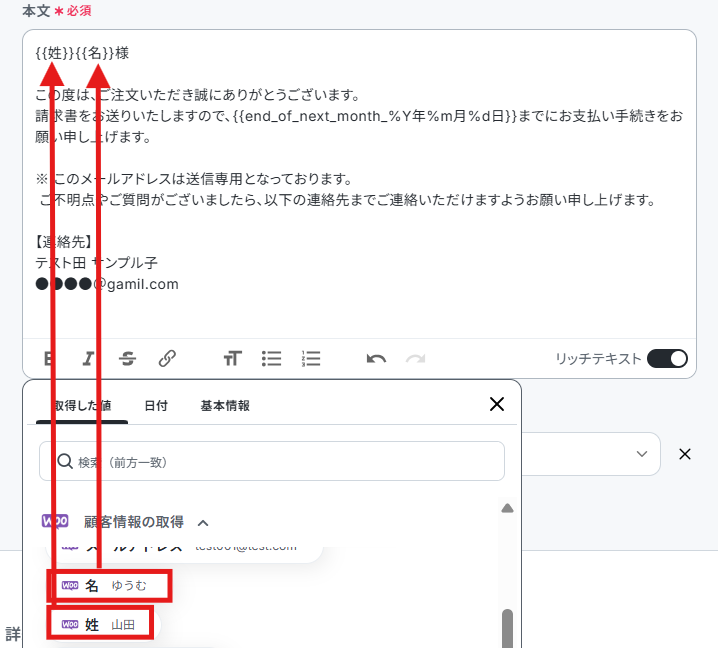Image resolution: width=718 pixels, height=648 pixels.
Task: Open the dropdown behind the popup
Action: coord(642,454)
